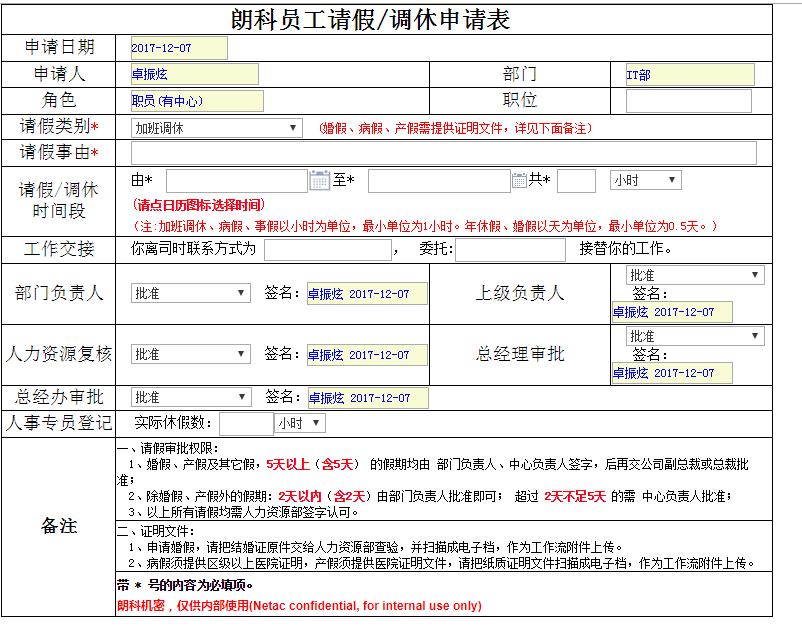Click the Netac confidential red footer text
This screenshot has width=802, height=630.
[299, 606]
